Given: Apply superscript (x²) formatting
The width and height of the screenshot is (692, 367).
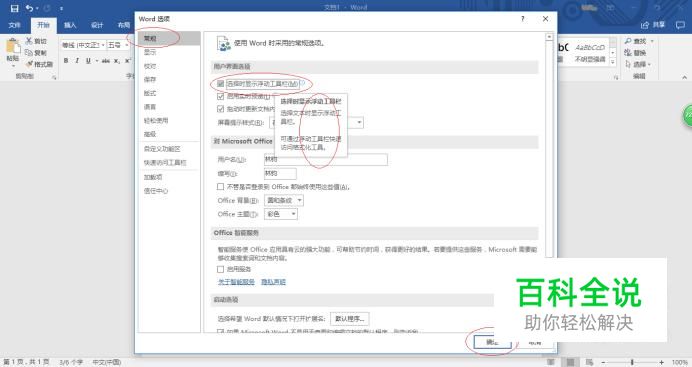Looking at the screenshot, I should pyautogui.click(x=128, y=61).
